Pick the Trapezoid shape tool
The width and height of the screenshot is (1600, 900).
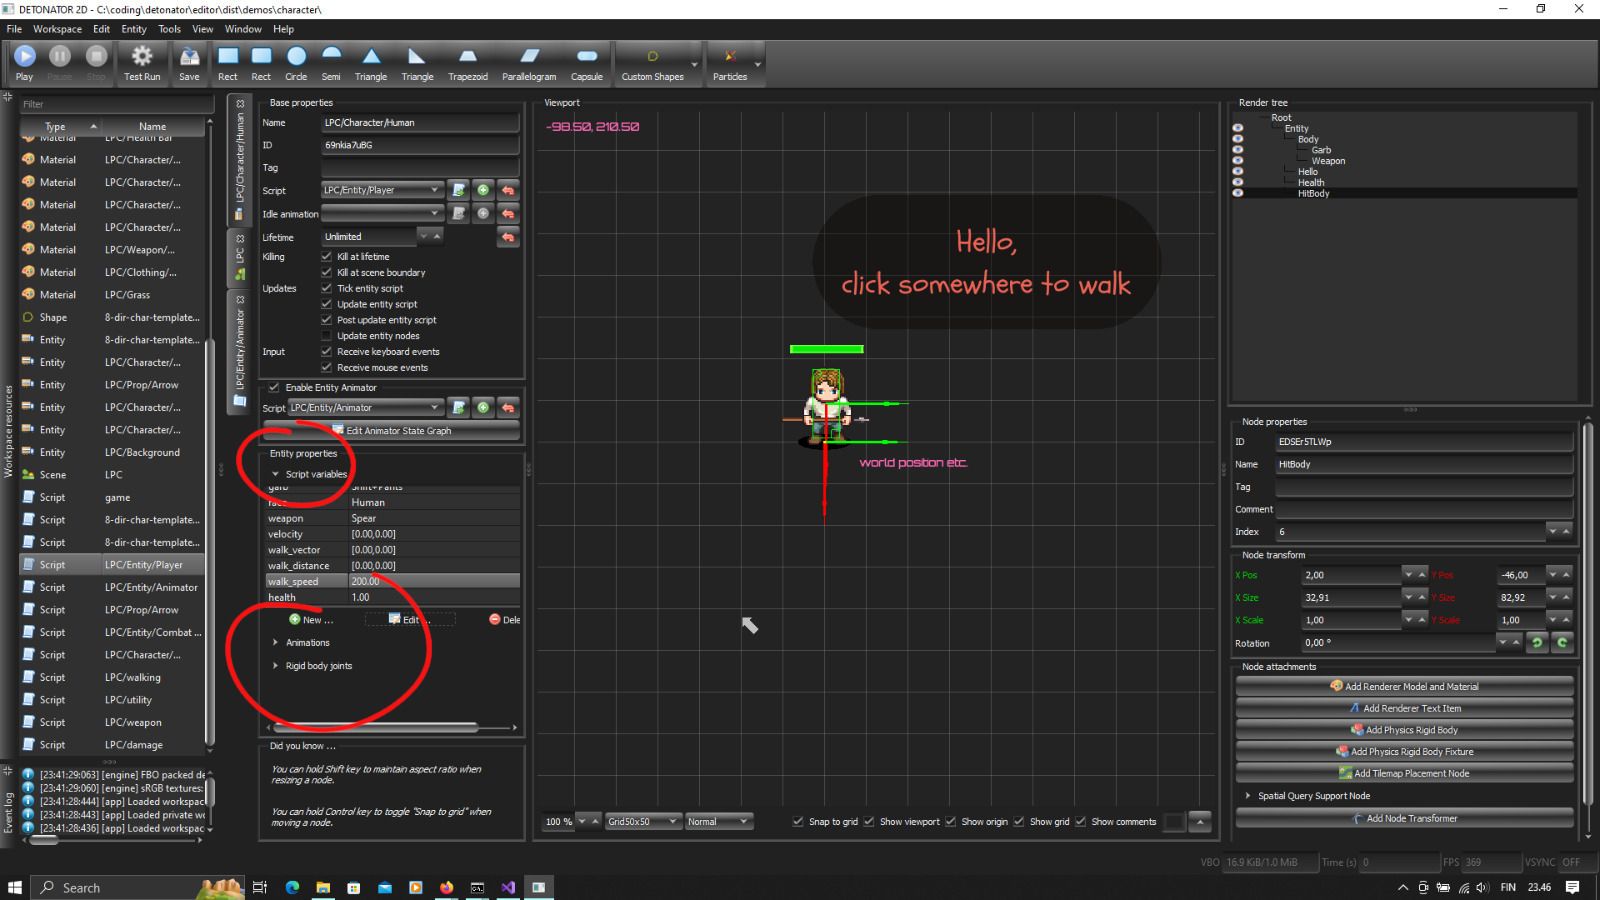click(x=468, y=62)
